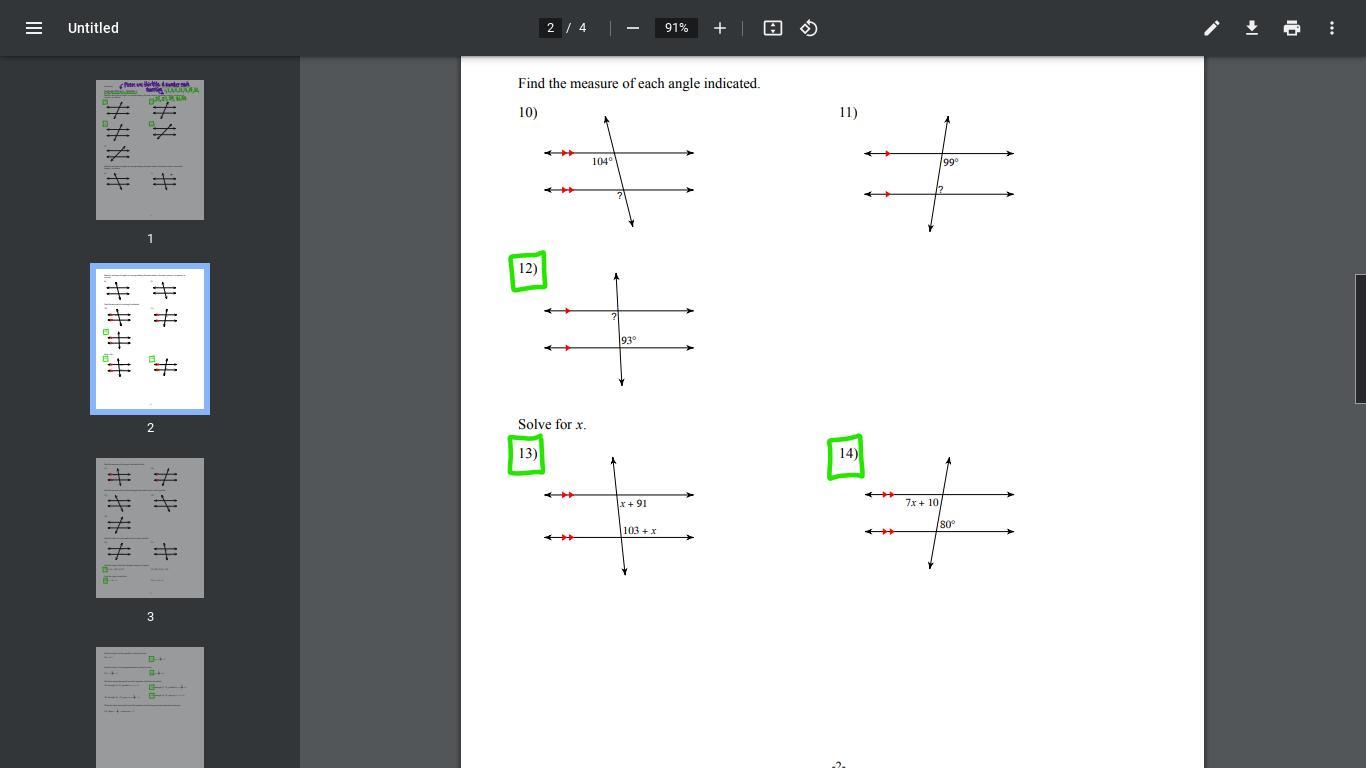Click problem number 12)
This screenshot has height=768, width=1366.
point(528,268)
